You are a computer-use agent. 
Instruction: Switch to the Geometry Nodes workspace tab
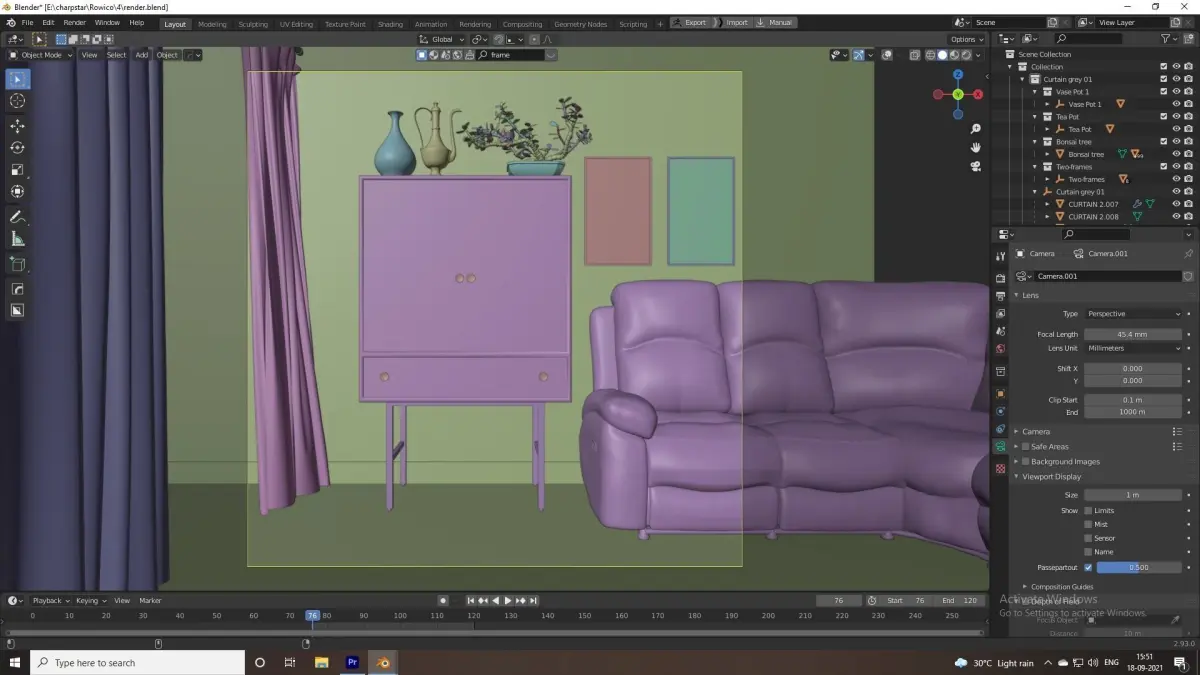[x=580, y=24]
